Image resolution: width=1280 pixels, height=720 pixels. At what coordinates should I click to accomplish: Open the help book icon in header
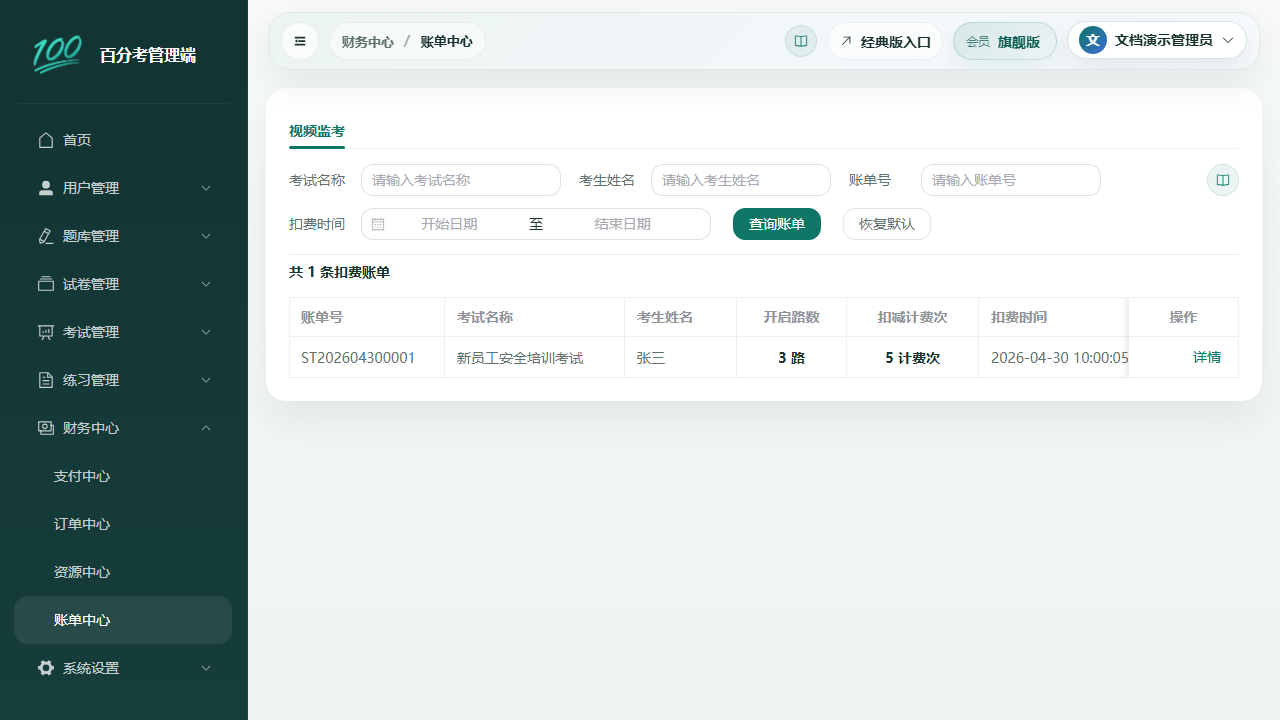click(x=801, y=41)
